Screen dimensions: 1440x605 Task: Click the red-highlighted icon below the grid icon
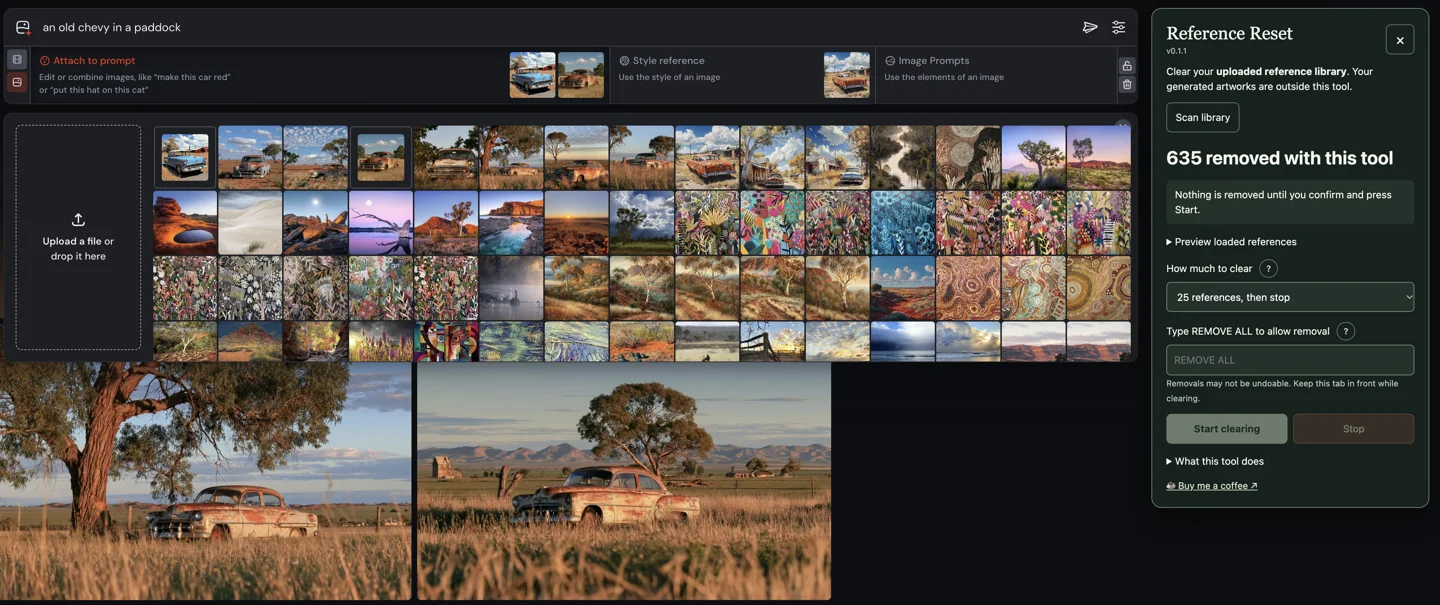17,82
